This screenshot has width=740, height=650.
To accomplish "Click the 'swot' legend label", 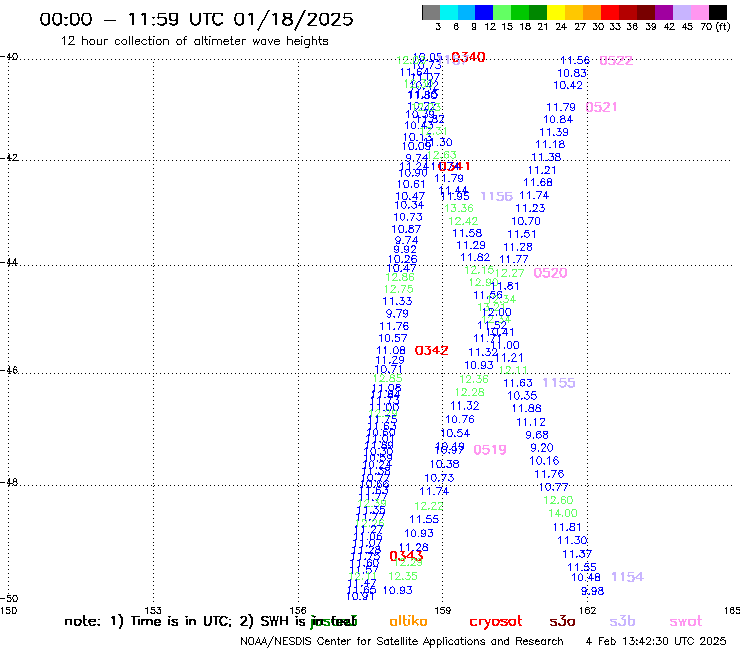I will (x=686, y=621).
